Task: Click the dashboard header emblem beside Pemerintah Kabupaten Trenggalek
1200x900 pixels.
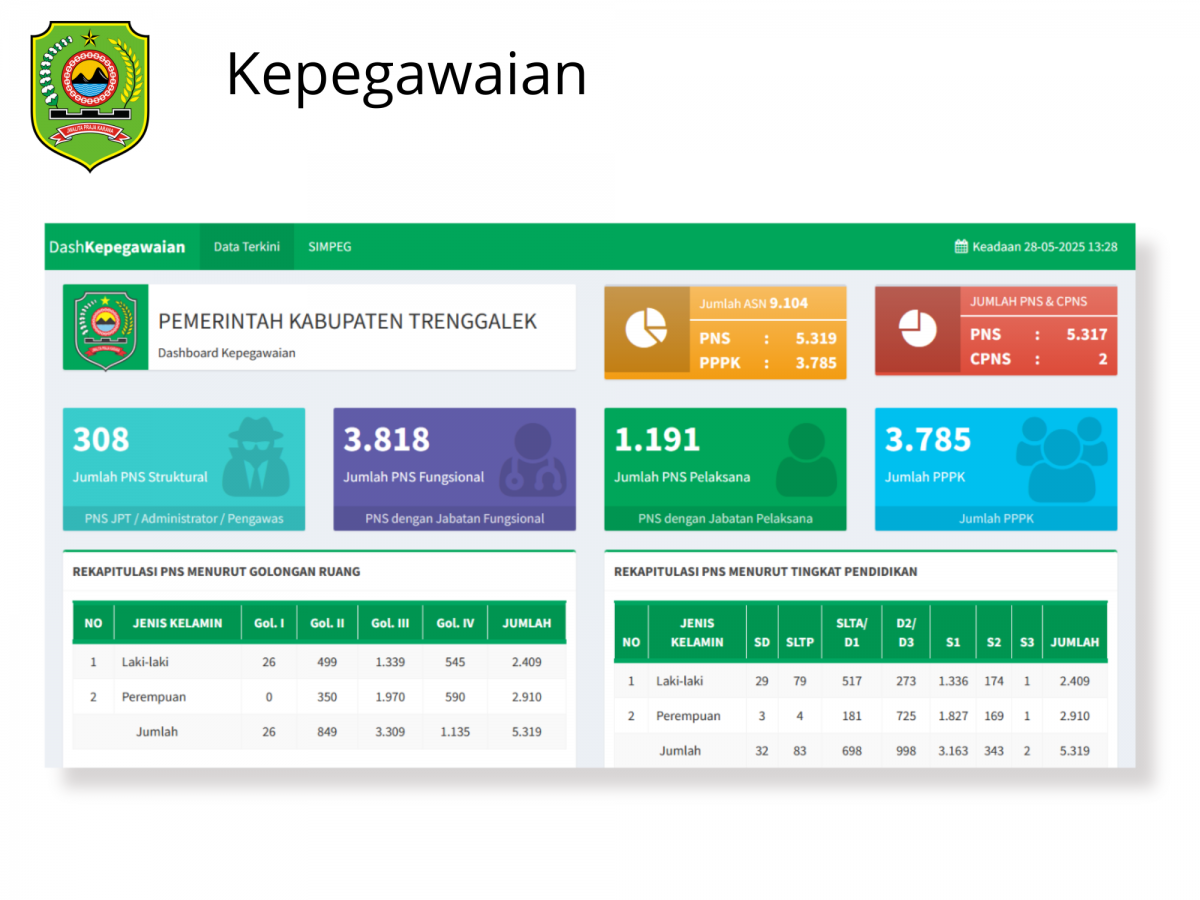Action: (x=106, y=327)
